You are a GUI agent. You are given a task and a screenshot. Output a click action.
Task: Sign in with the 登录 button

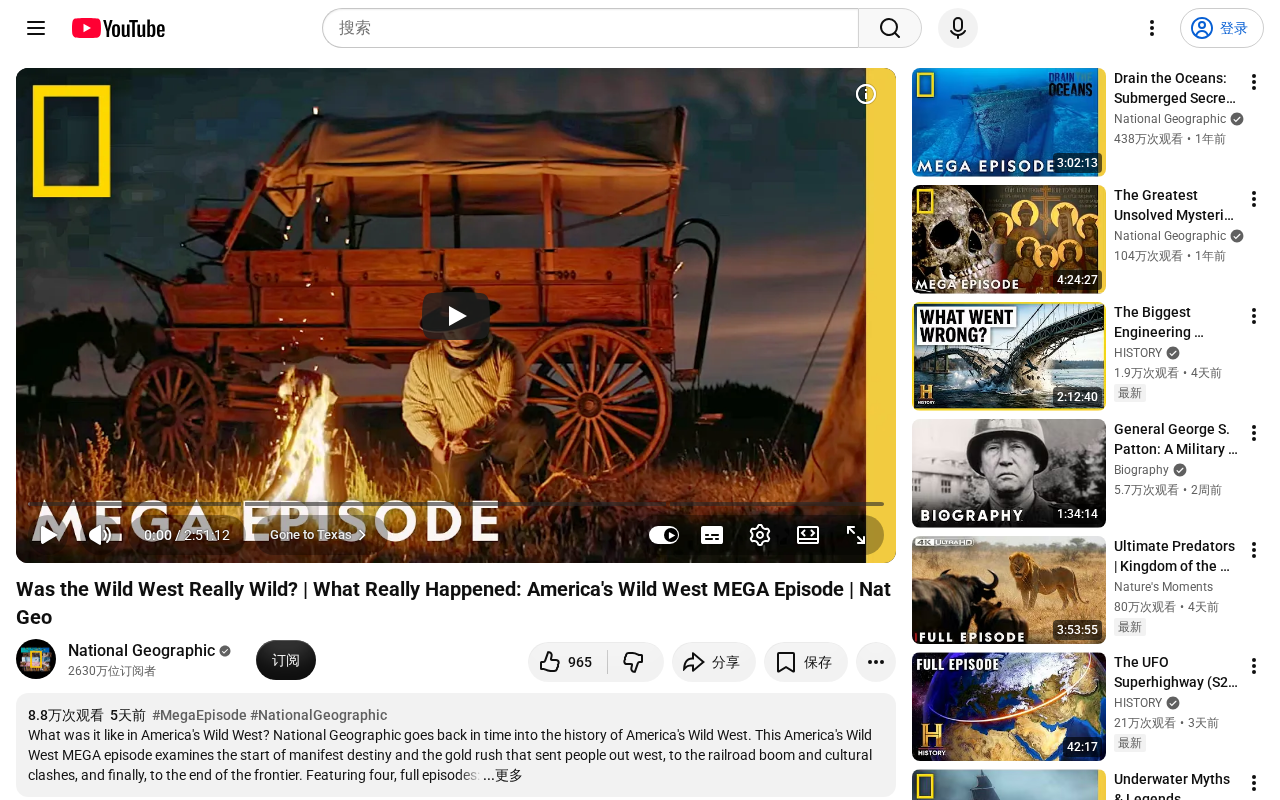point(1222,28)
